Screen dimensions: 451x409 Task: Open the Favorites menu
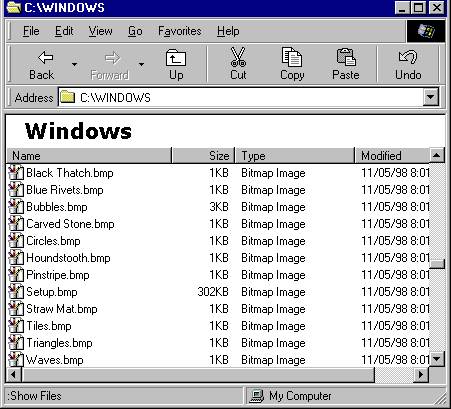[x=180, y=31]
